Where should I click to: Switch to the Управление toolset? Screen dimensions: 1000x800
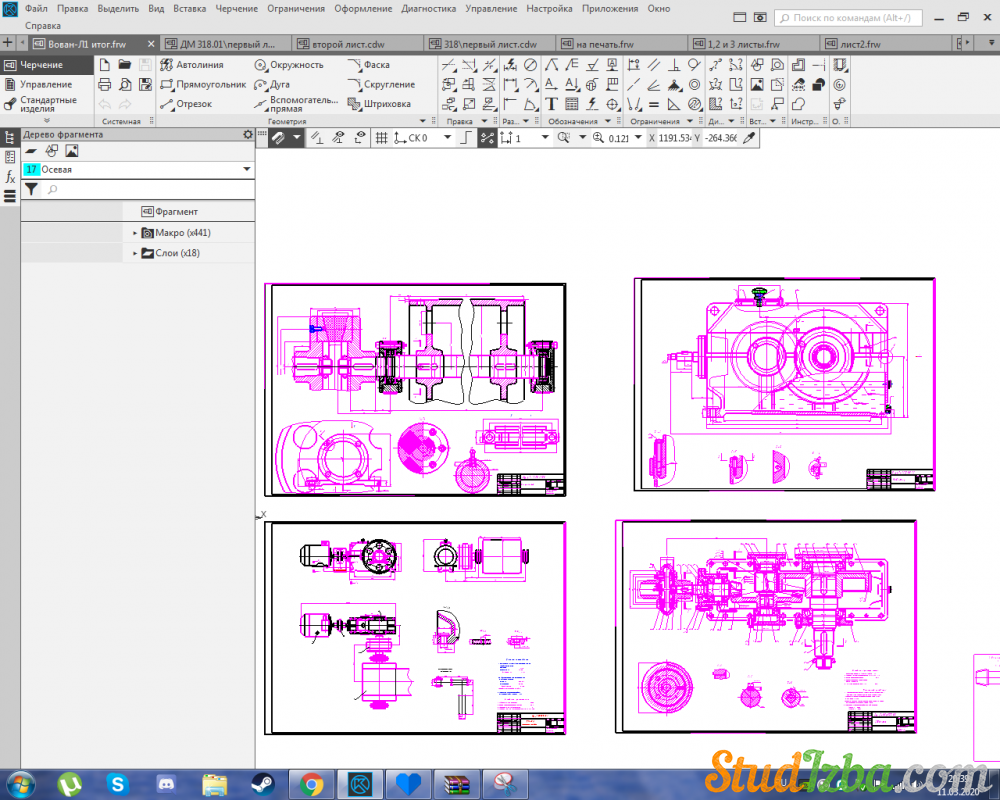[x=45, y=85]
